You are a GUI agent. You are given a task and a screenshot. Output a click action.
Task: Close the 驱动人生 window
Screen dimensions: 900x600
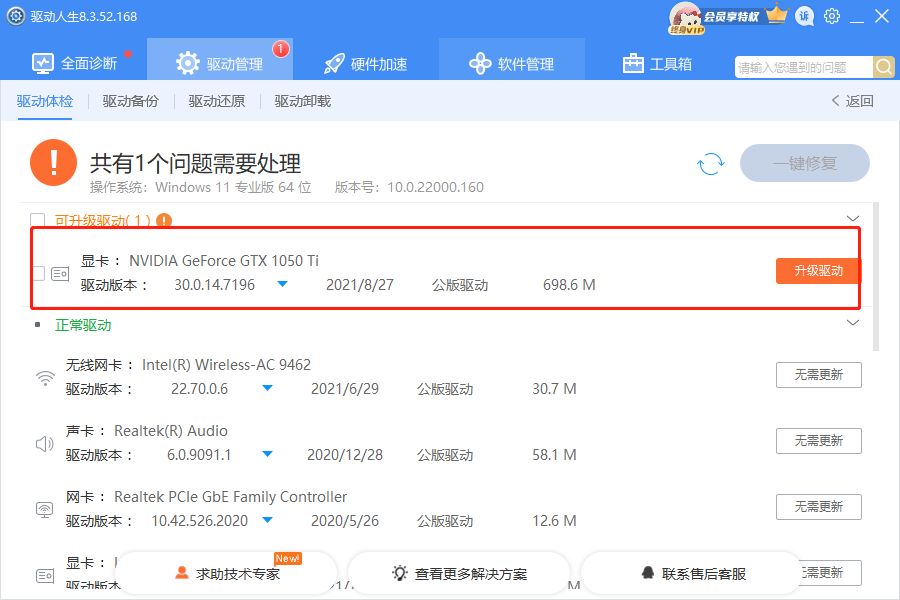(882, 16)
